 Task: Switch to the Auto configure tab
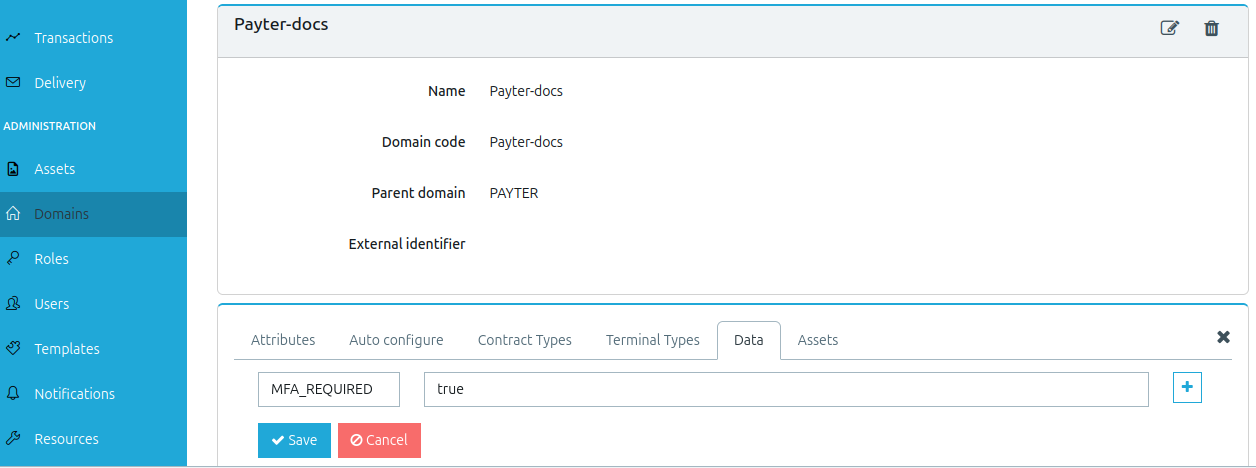tap(396, 340)
